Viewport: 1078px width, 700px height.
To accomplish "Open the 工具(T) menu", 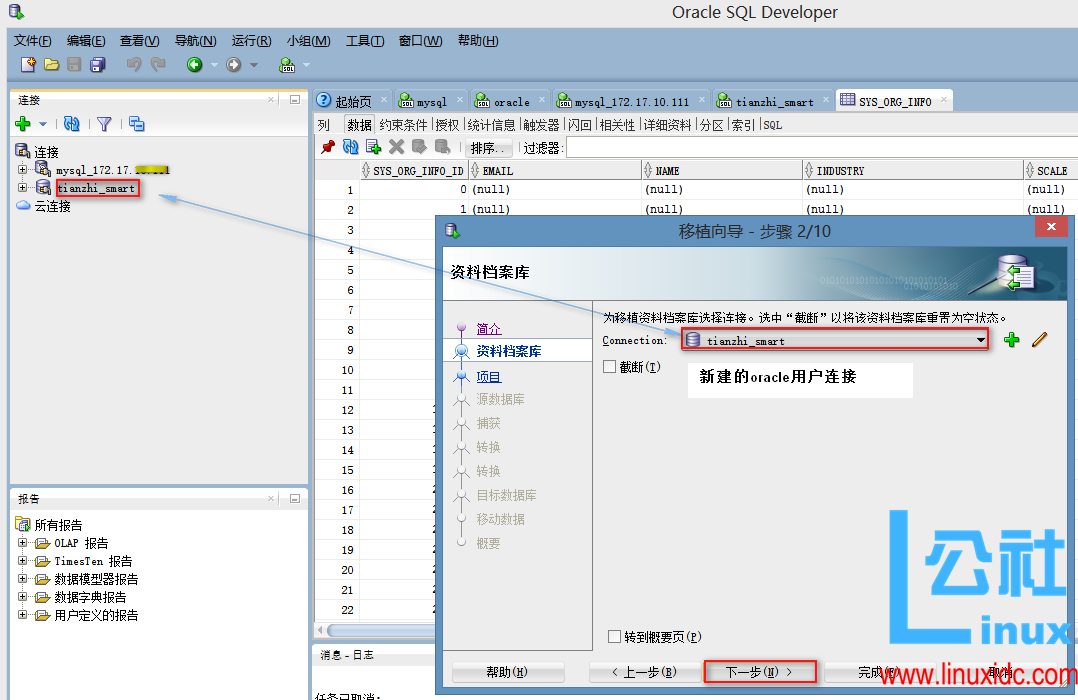I will 365,41.
